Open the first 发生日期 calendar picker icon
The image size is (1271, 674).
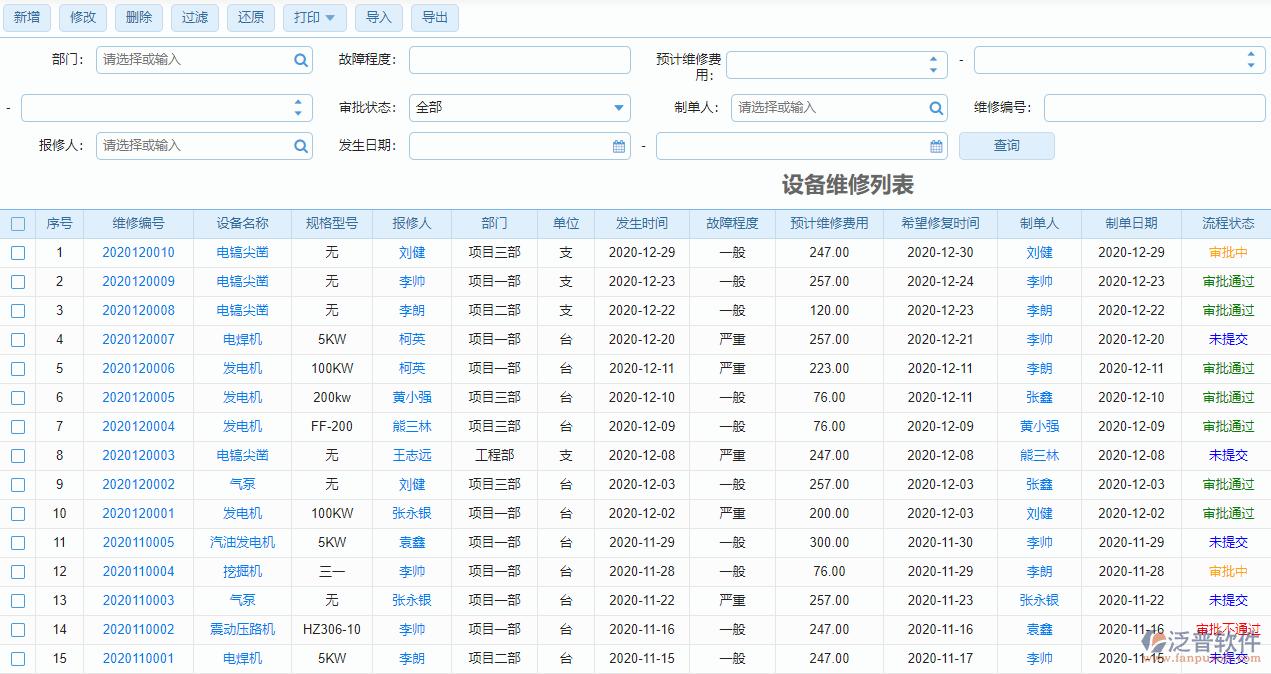coord(619,145)
